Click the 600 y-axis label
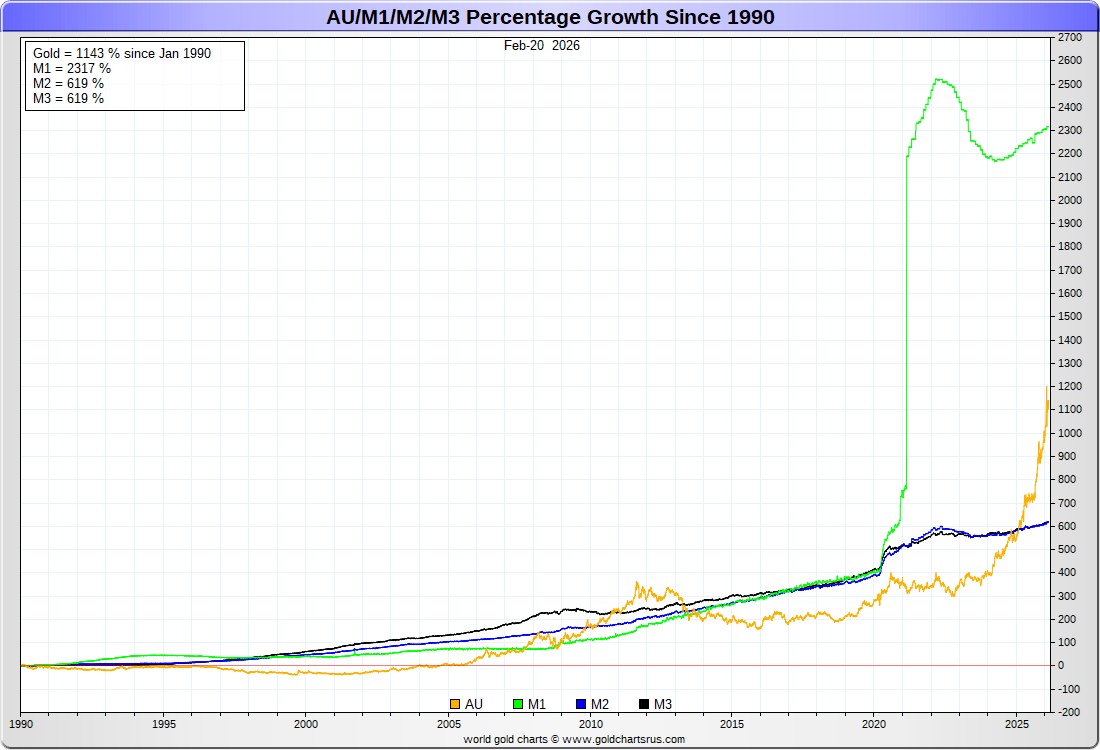The image size is (1100, 750). click(1067, 526)
